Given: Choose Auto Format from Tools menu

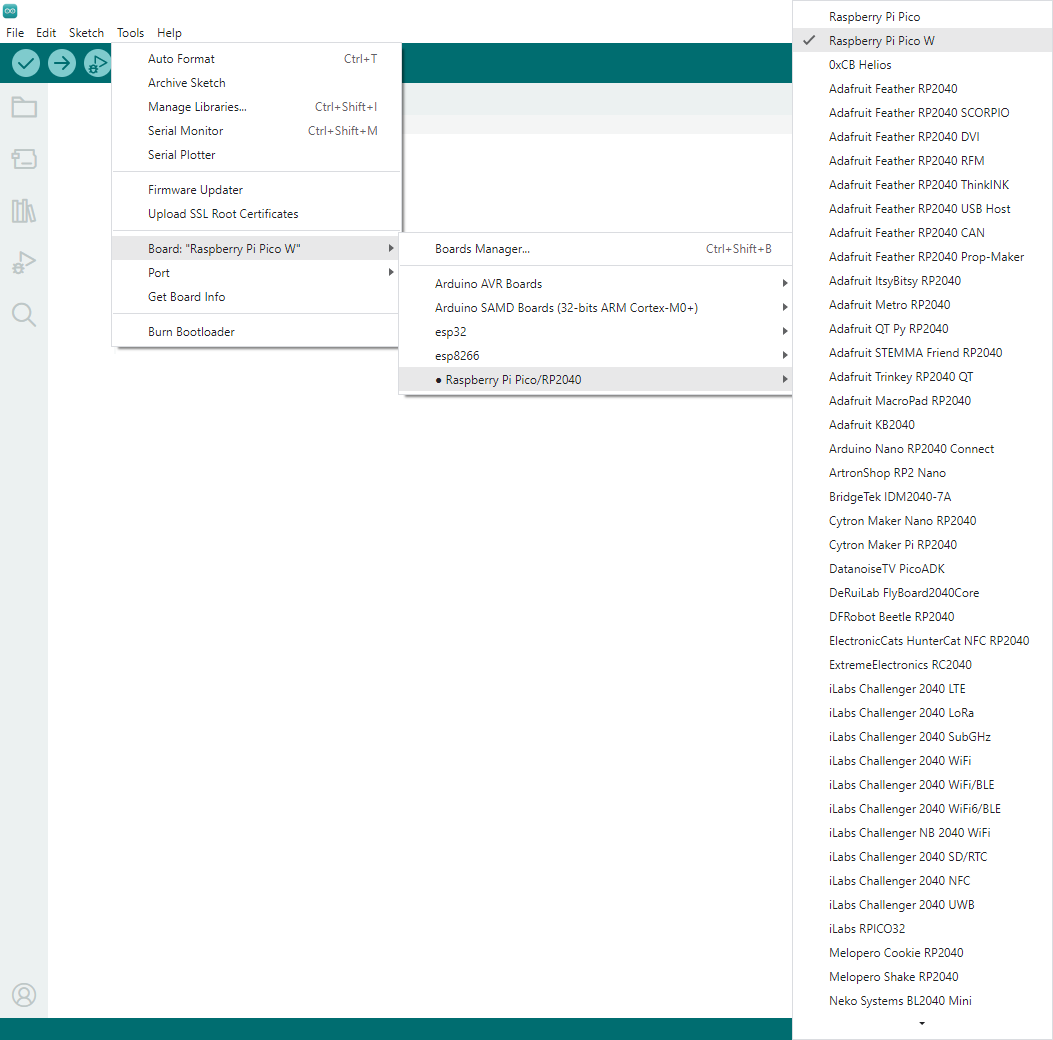Looking at the screenshot, I should (257, 59).
